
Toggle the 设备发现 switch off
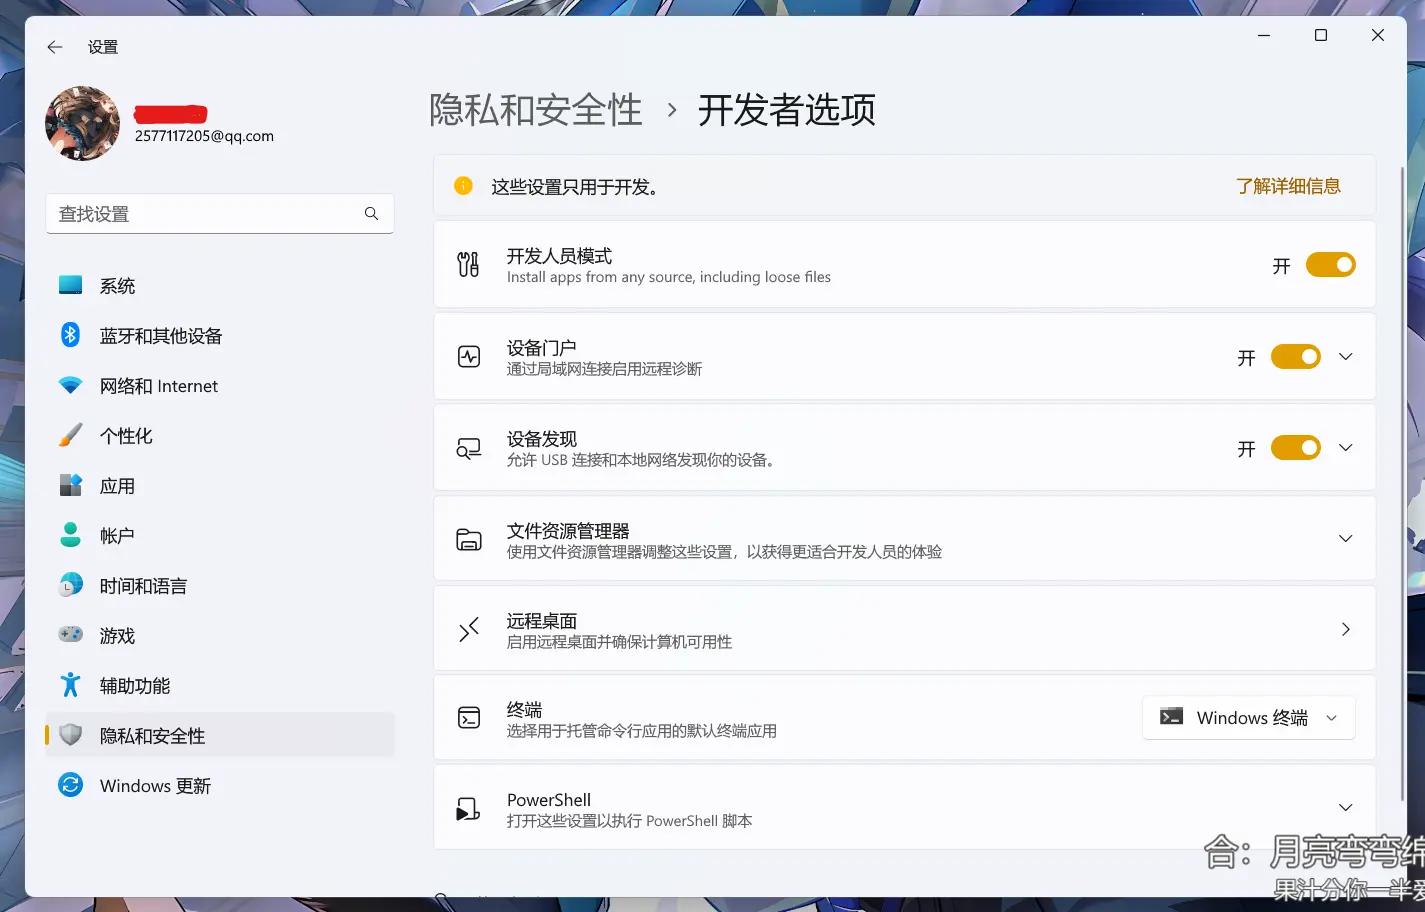[x=1295, y=448]
